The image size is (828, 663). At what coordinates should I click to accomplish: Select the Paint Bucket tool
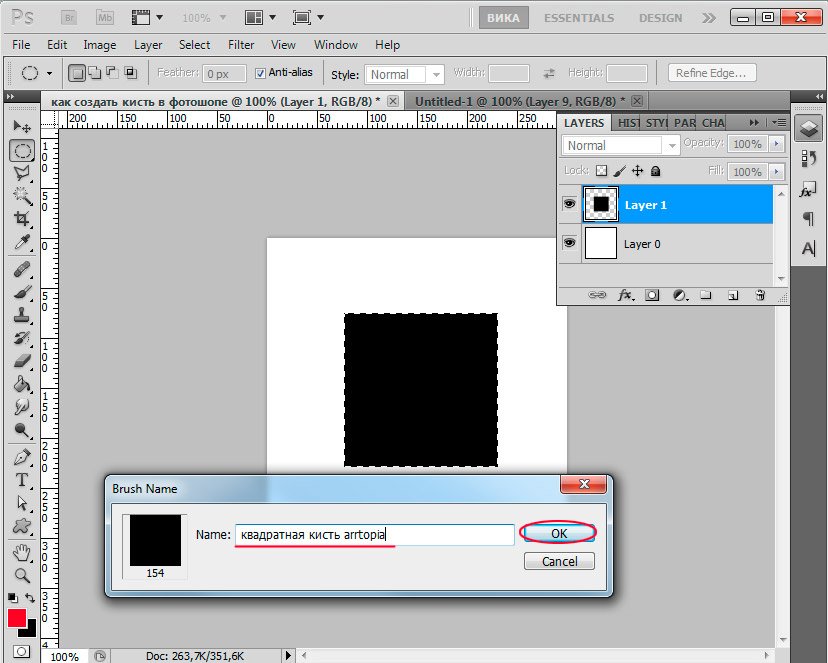(22, 384)
